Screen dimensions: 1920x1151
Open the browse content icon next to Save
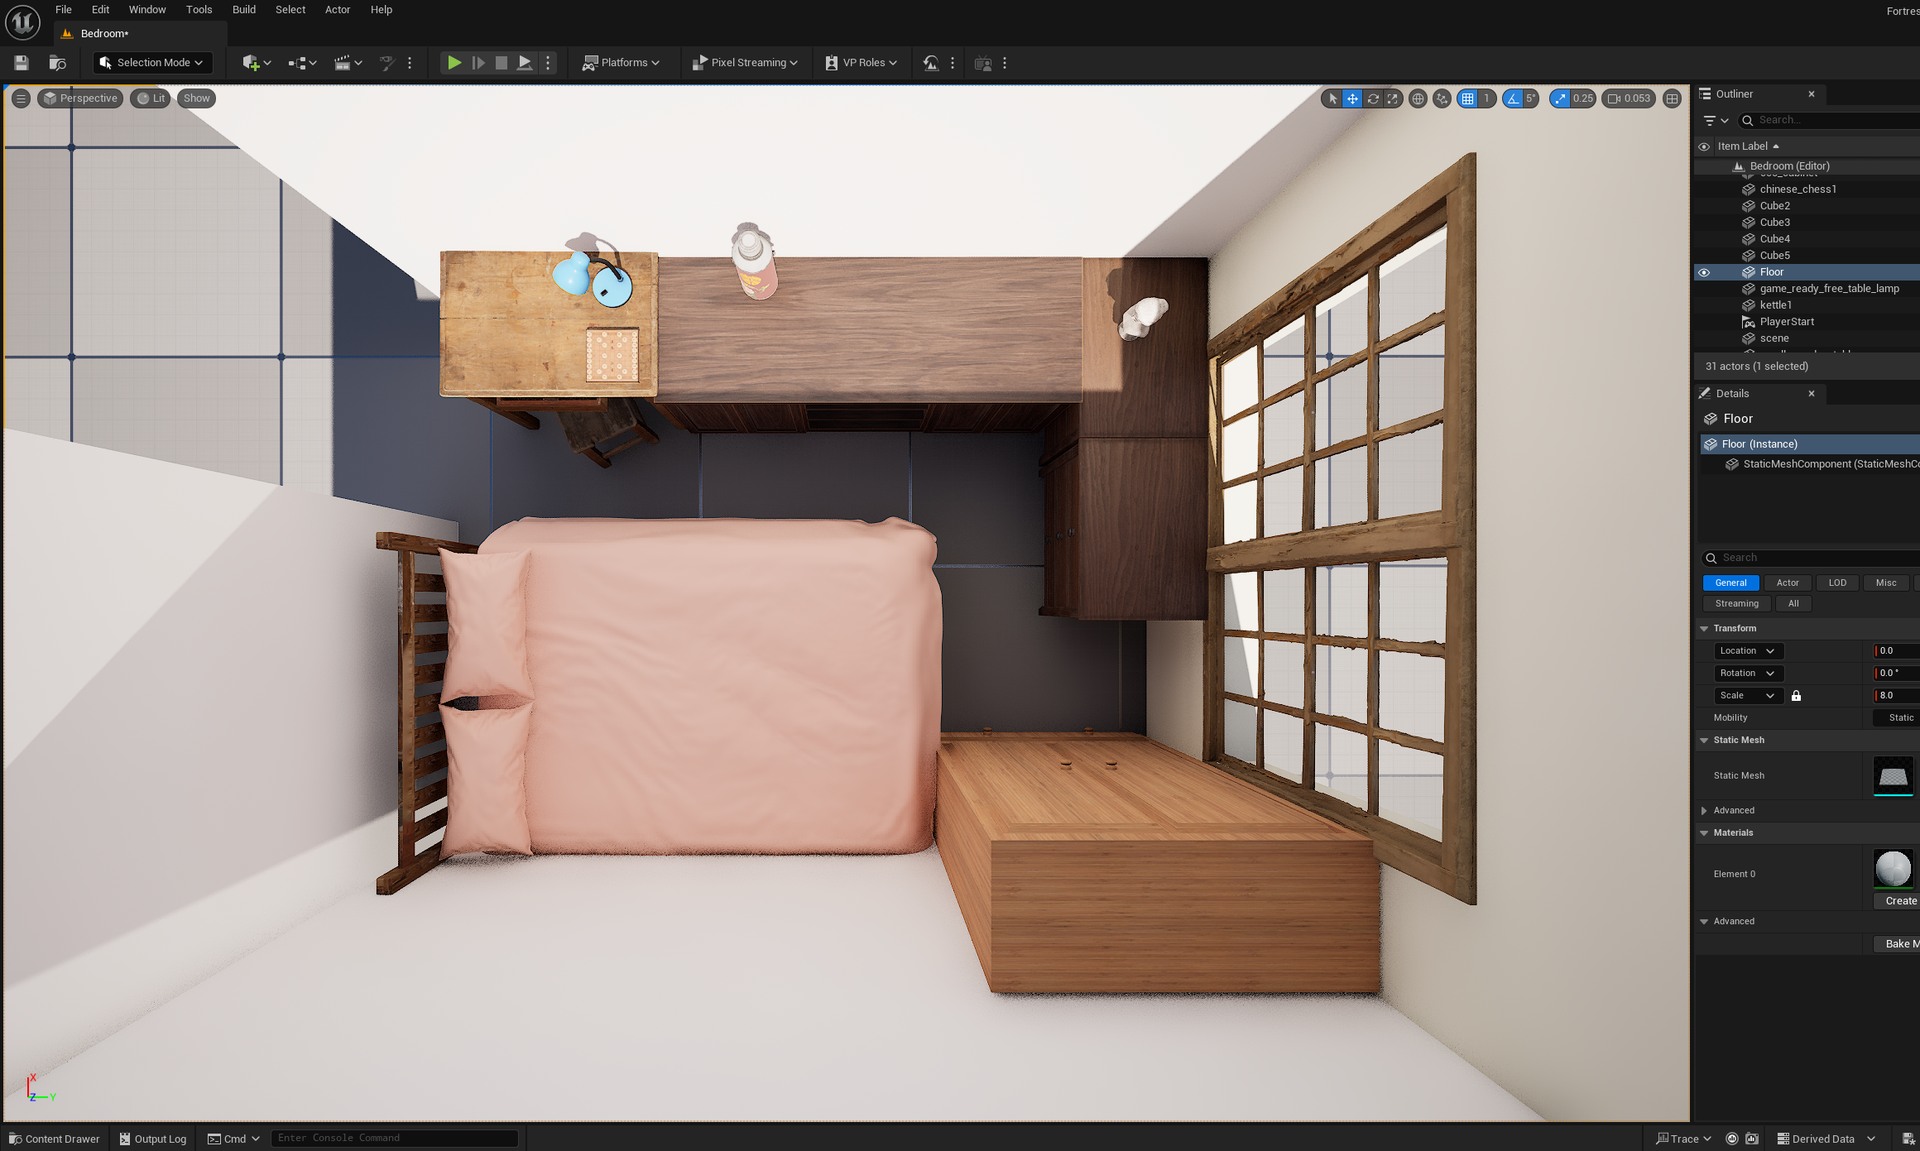pos(58,63)
